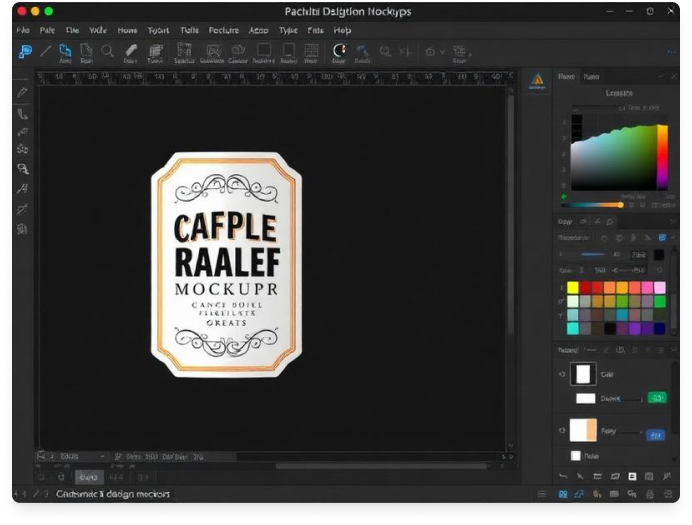Screen dimensions: 692x525
Task: Click the blue P logo icon in toolbar
Action: pyautogui.click(x=24, y=51)
